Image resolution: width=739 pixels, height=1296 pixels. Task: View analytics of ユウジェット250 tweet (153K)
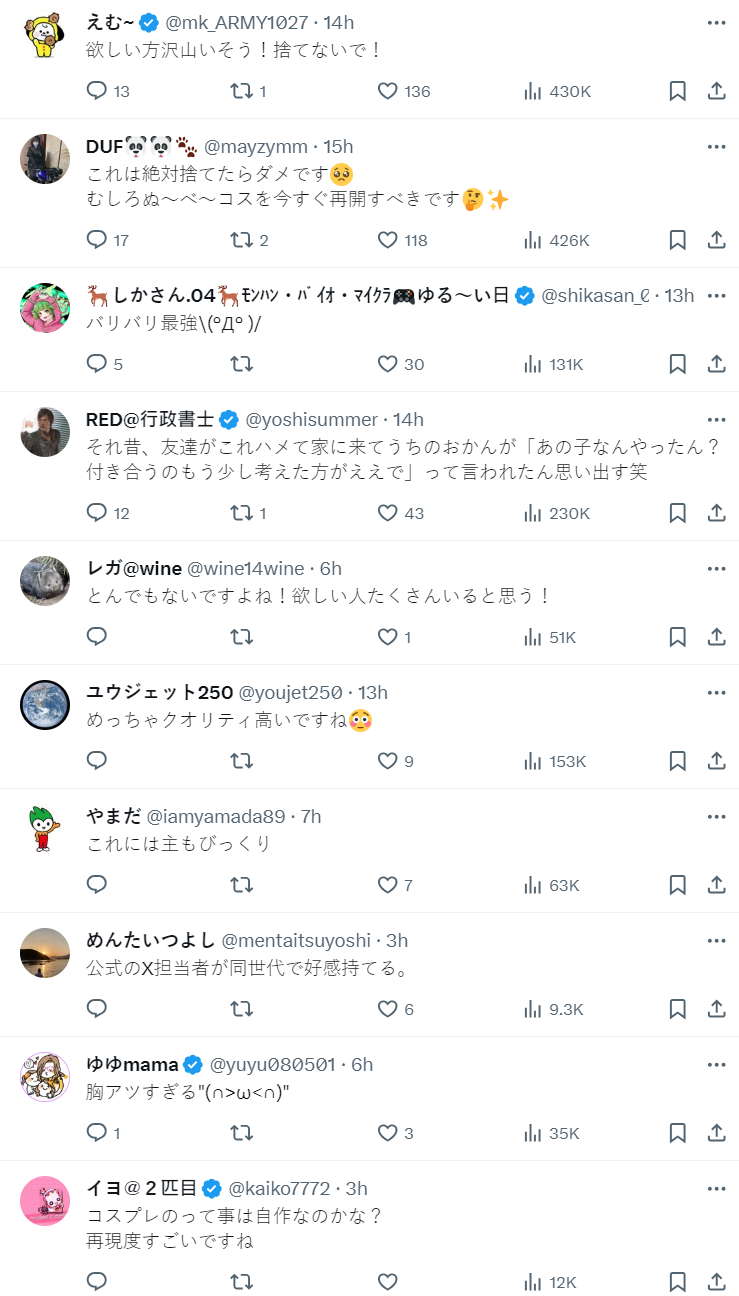click(556, 761)
